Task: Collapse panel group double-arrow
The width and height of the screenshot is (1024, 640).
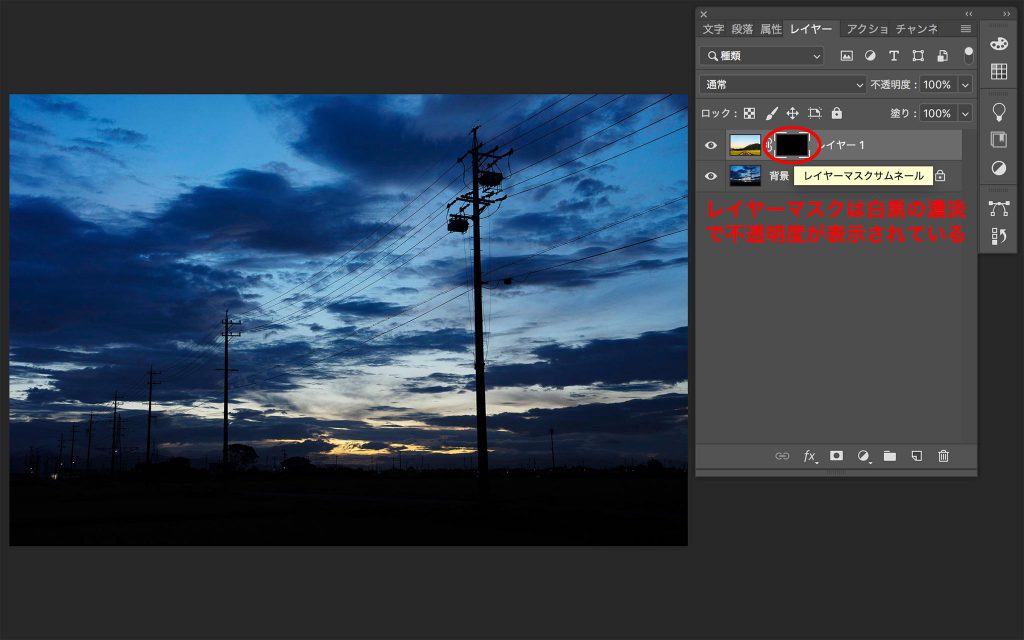Action: (968, 14)
